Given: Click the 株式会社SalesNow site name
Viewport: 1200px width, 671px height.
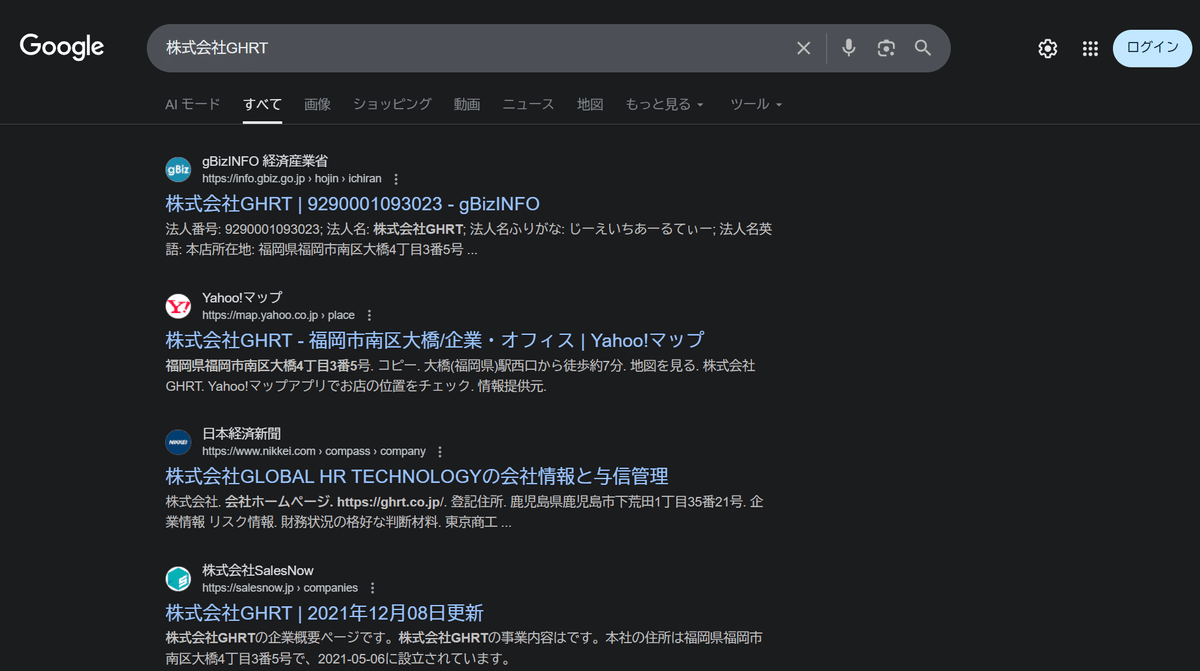Looking at the screenshot, I should [258, 570].
